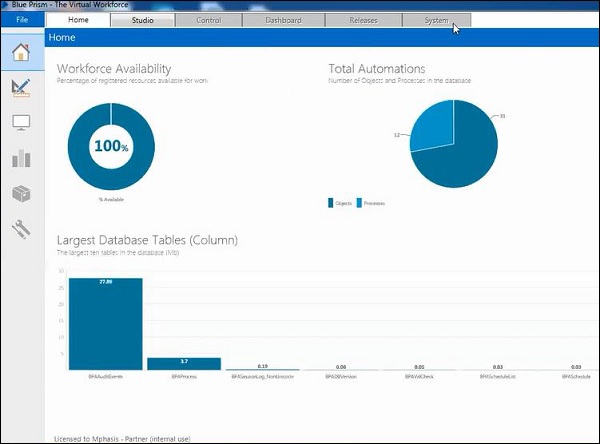This screenshot has height=444, width=600.
Task: Click the Licensed to Mphasis footer text
Action: tap(122, 439)
